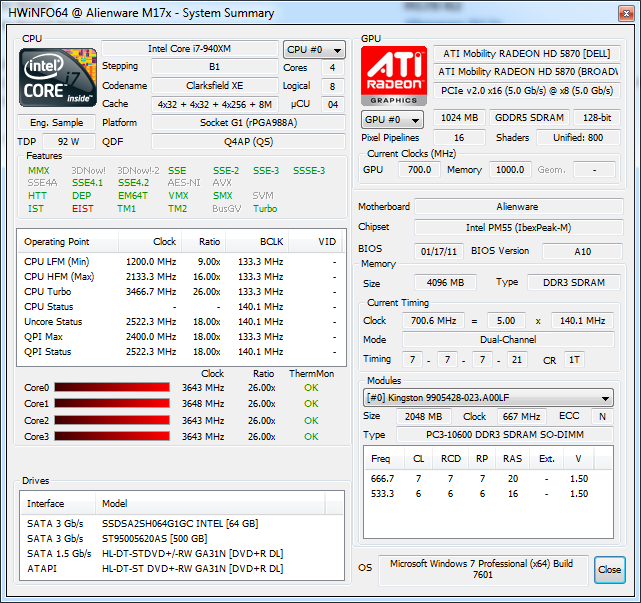The width and height of the screenshot is (641, 603).
Task: Click the Turbo feature label
Action: click(265, 209)
